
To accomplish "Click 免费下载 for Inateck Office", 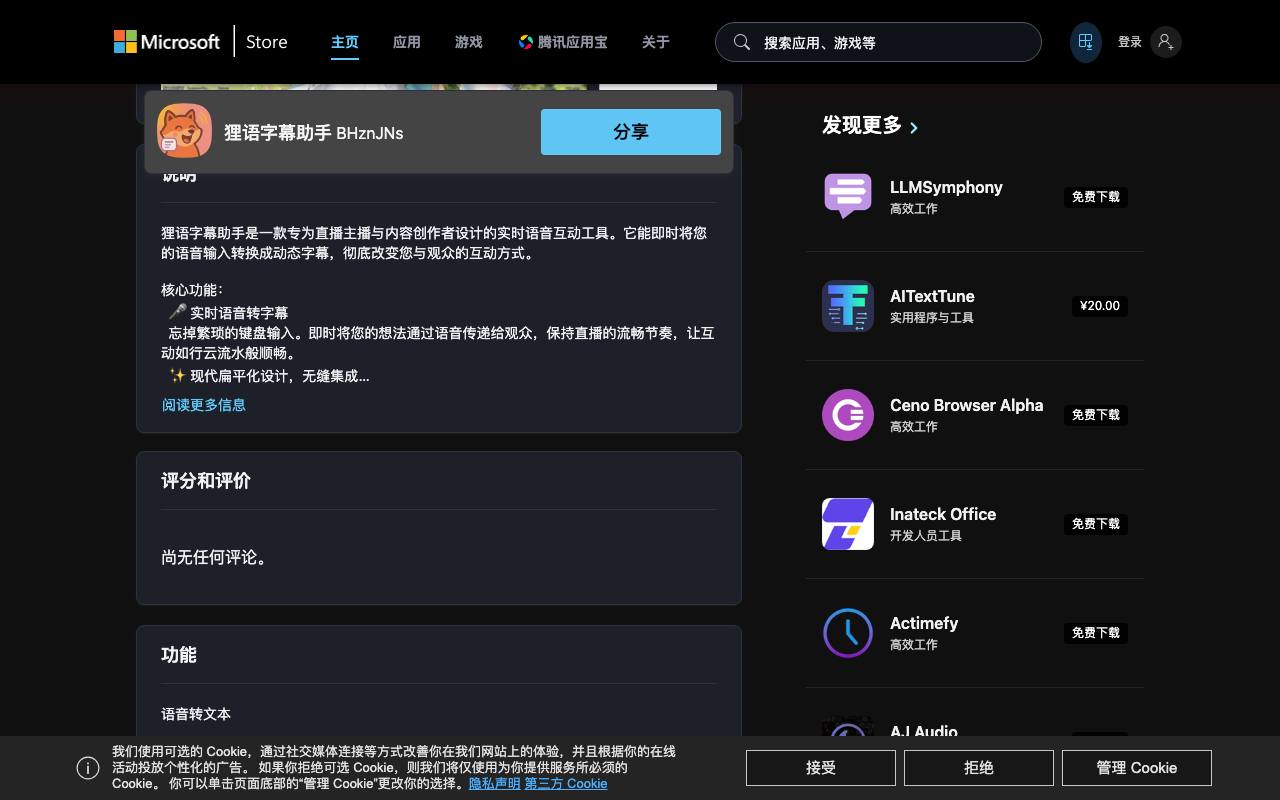I will (x=1096, y=524).
